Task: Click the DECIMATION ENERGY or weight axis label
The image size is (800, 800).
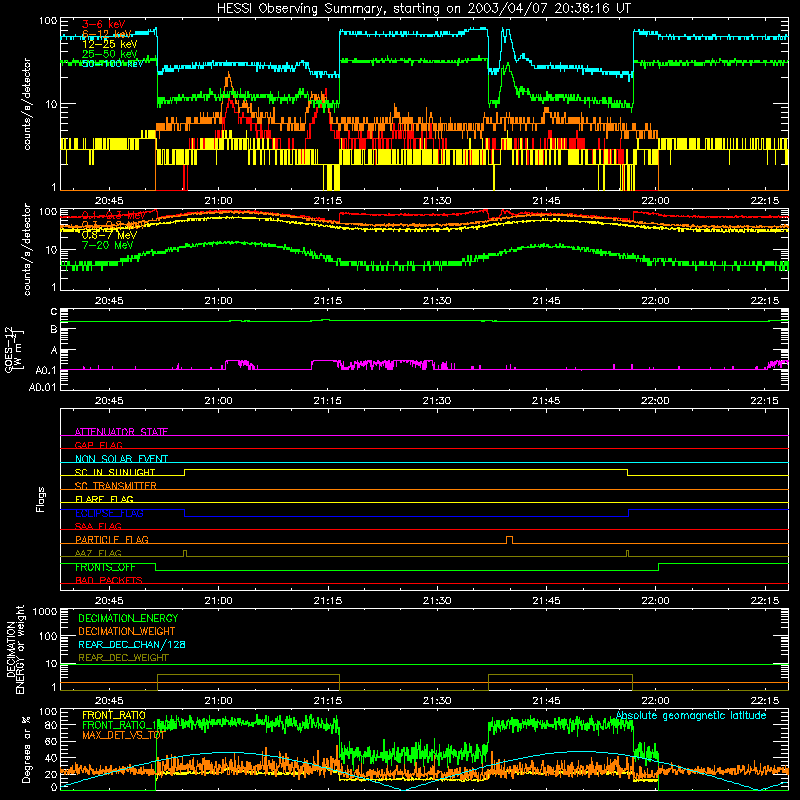Action: tap(15, 649)
